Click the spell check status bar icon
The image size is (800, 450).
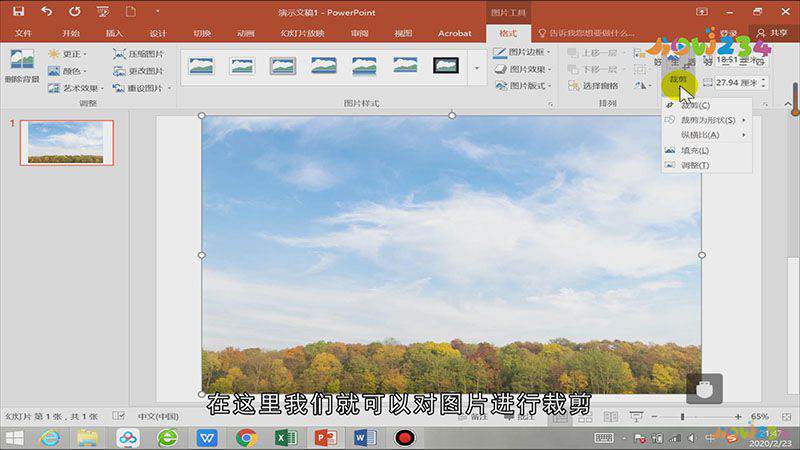tap(118, 416)
